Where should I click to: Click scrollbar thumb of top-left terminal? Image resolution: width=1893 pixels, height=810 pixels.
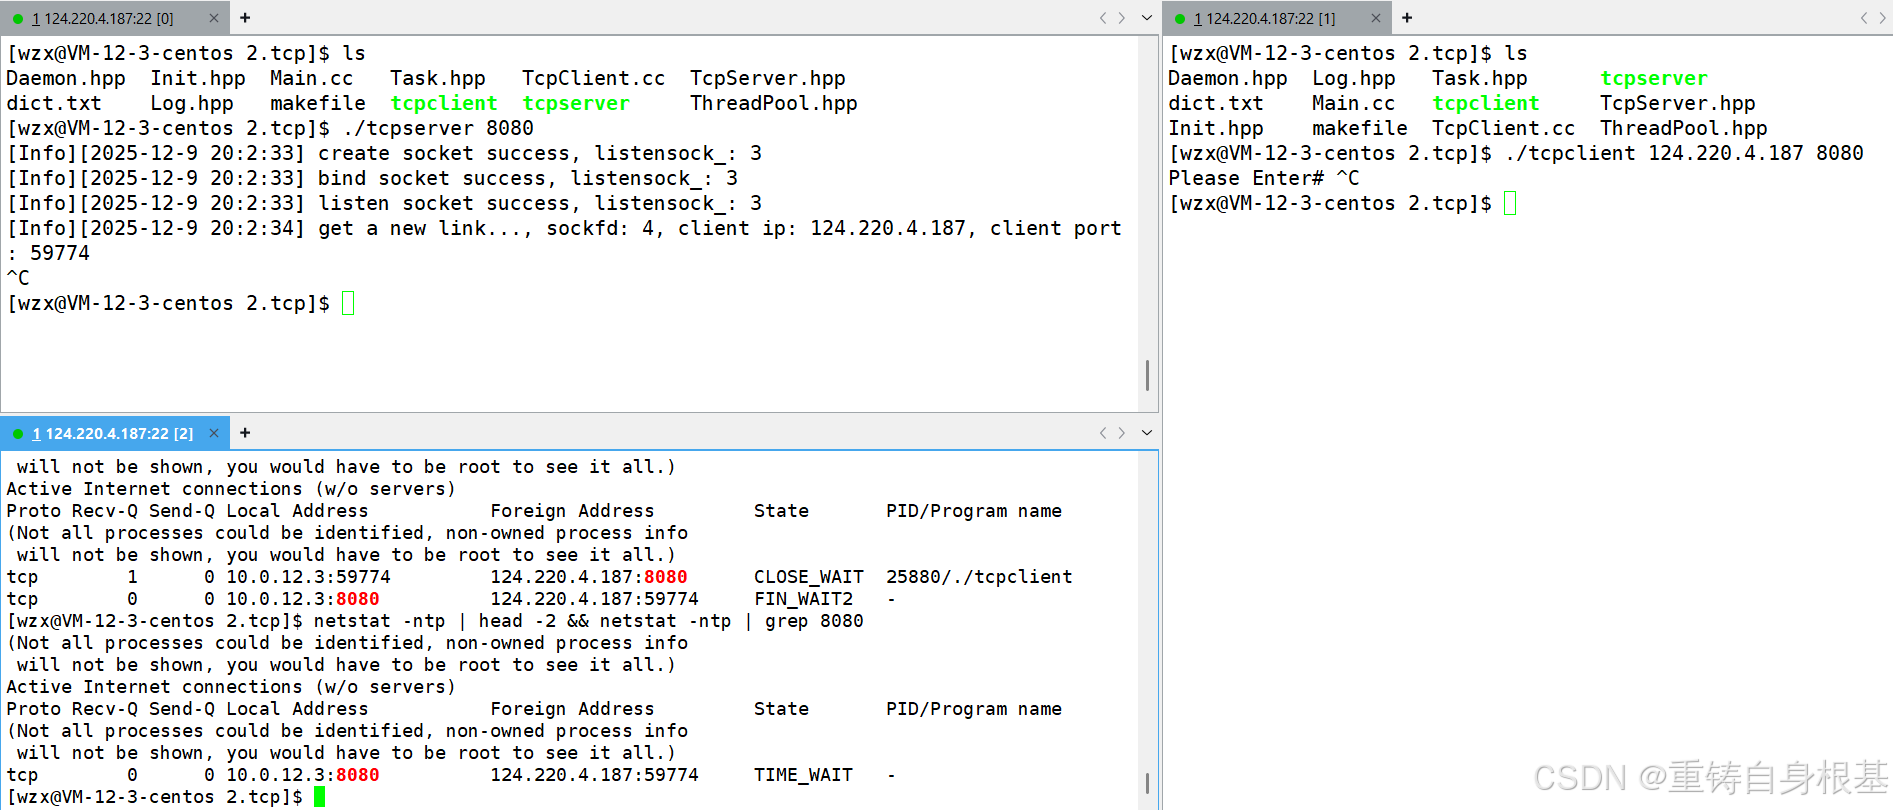[x=1147, y=375]
